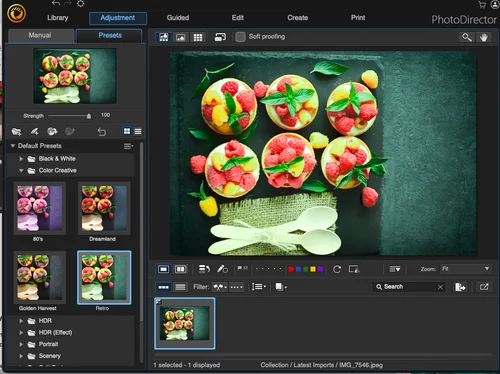Switch to browser only grid mode
This screenshot has width=500, height=374.
(x=198, y=37)
